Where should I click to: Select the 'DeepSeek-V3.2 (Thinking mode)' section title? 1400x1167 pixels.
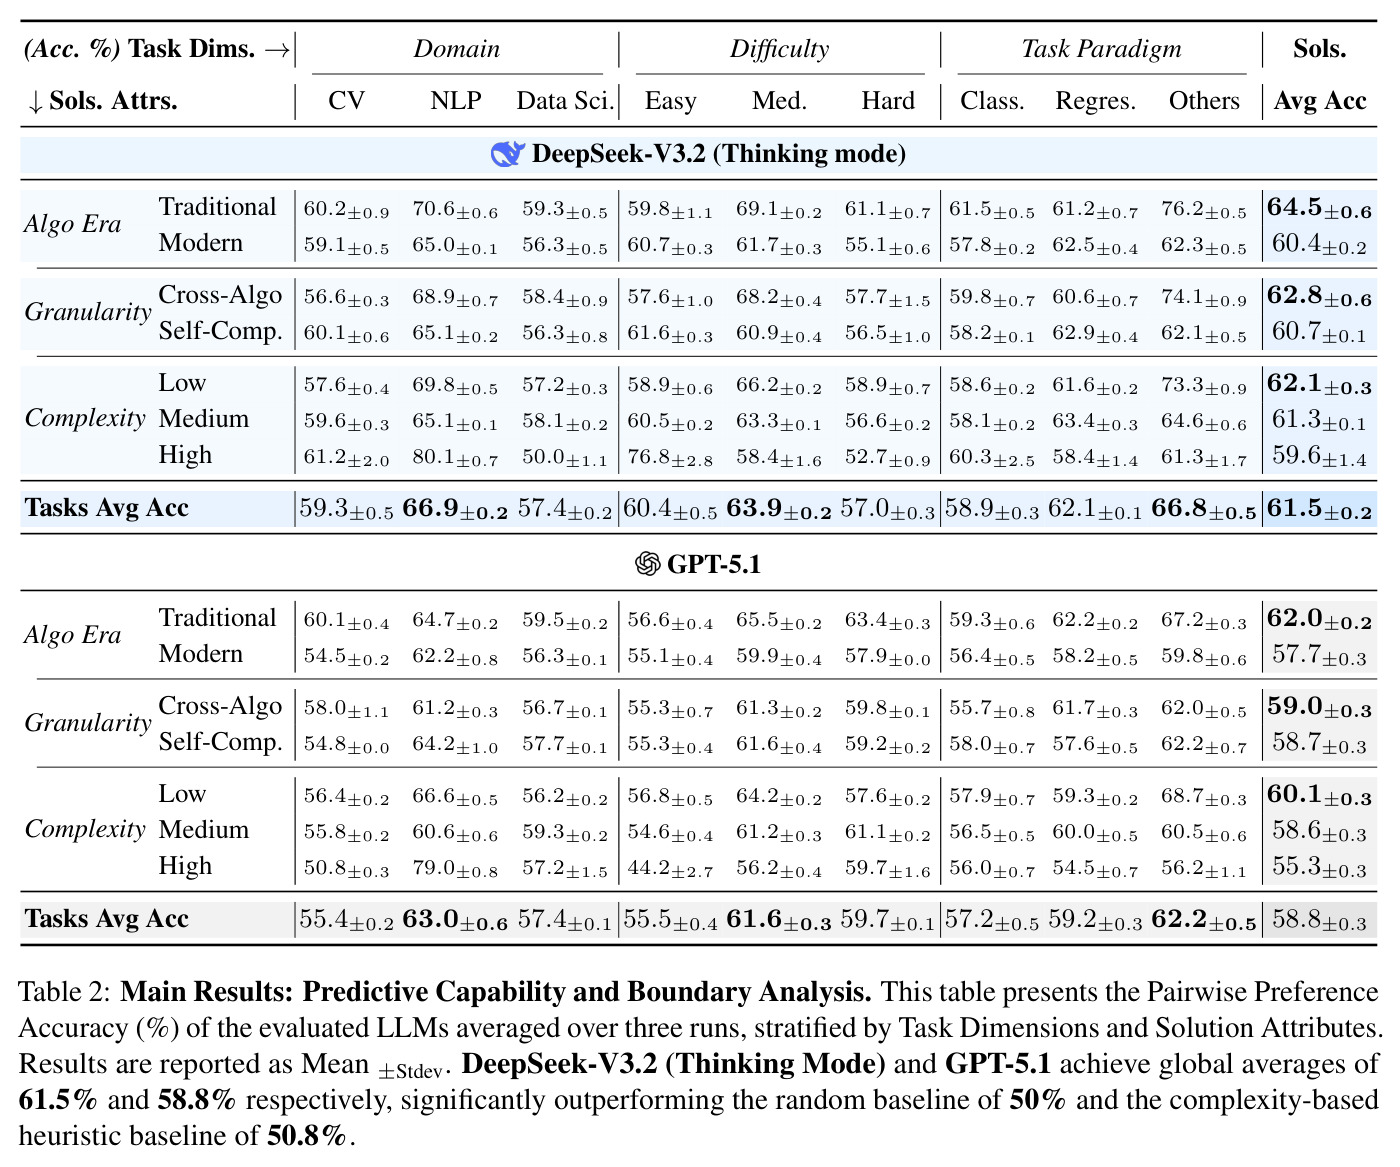tap(719, 154)
